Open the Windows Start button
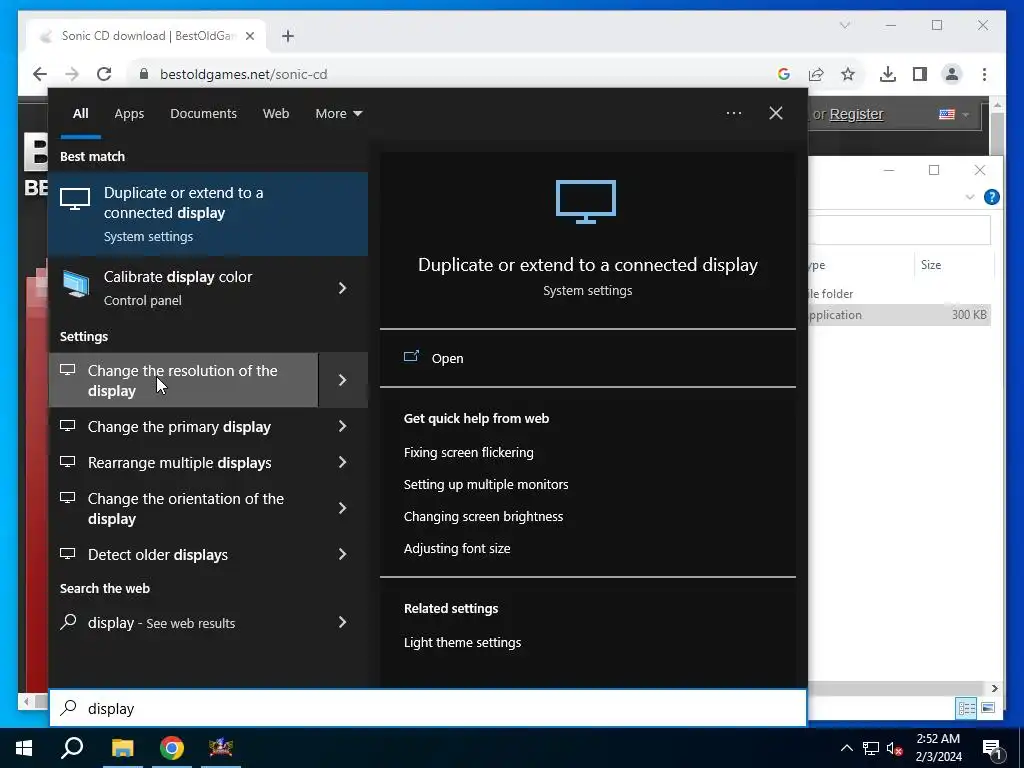The width and height of the screenshot is (1024, 768). (x=24, y=748)
